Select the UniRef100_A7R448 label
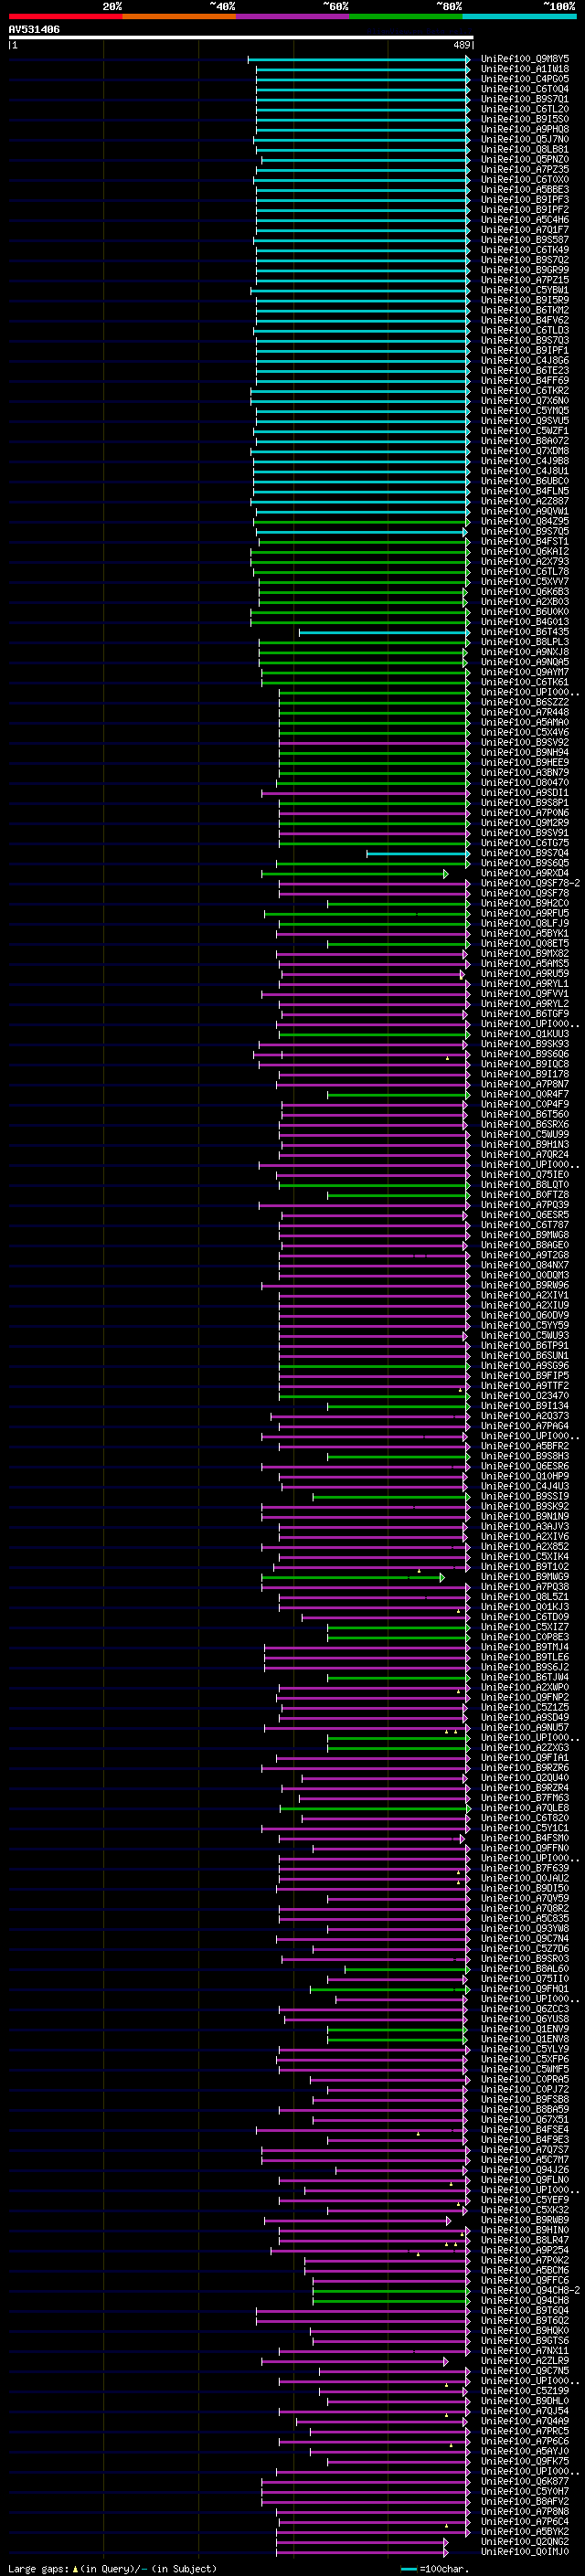The height and width of the screenshot is (2576, 585). [x=524, y=712]
